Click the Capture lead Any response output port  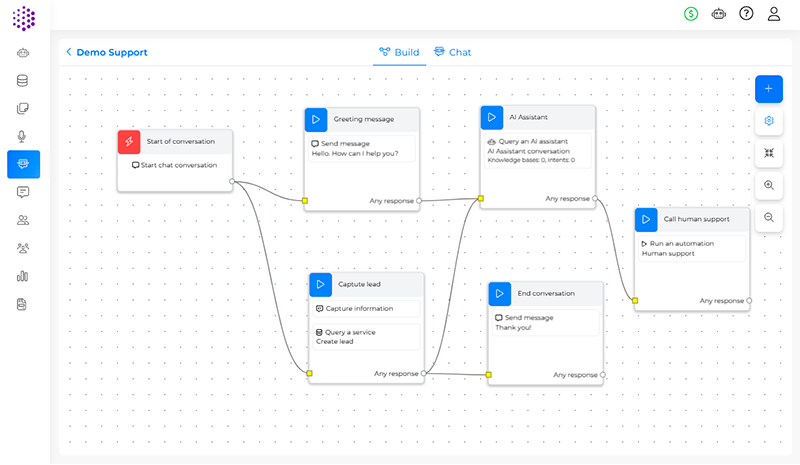(x=424, y=374)
